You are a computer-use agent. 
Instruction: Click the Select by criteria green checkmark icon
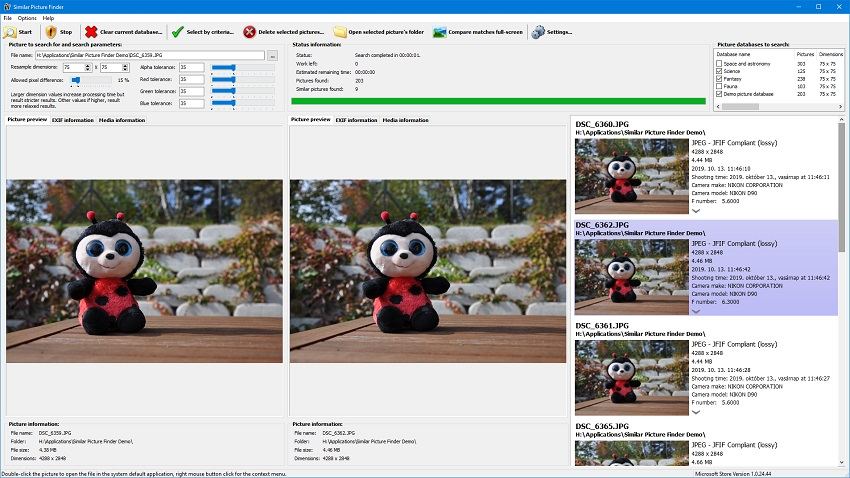coord(177,32)
